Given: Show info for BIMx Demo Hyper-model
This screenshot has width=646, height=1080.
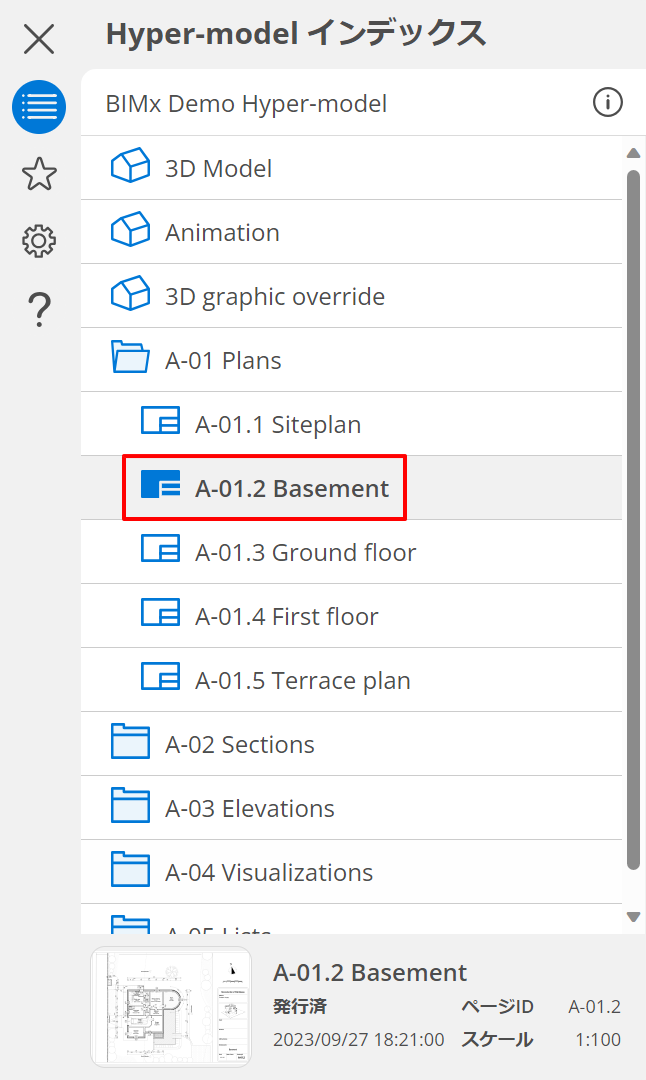Looking at the screenshot, I should click(607, 102).
